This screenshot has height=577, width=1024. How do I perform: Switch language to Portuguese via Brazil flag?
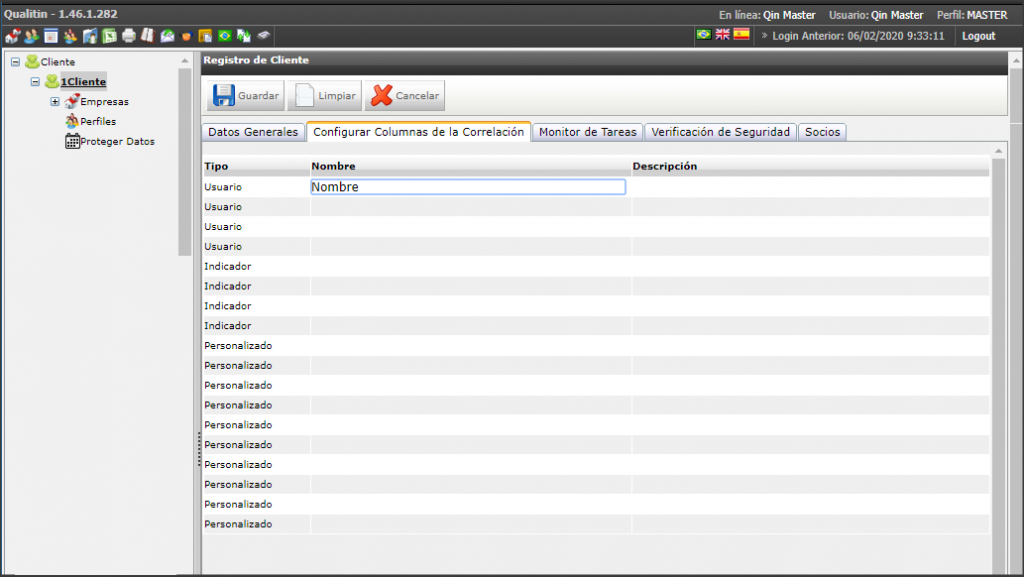coord(703,35)
